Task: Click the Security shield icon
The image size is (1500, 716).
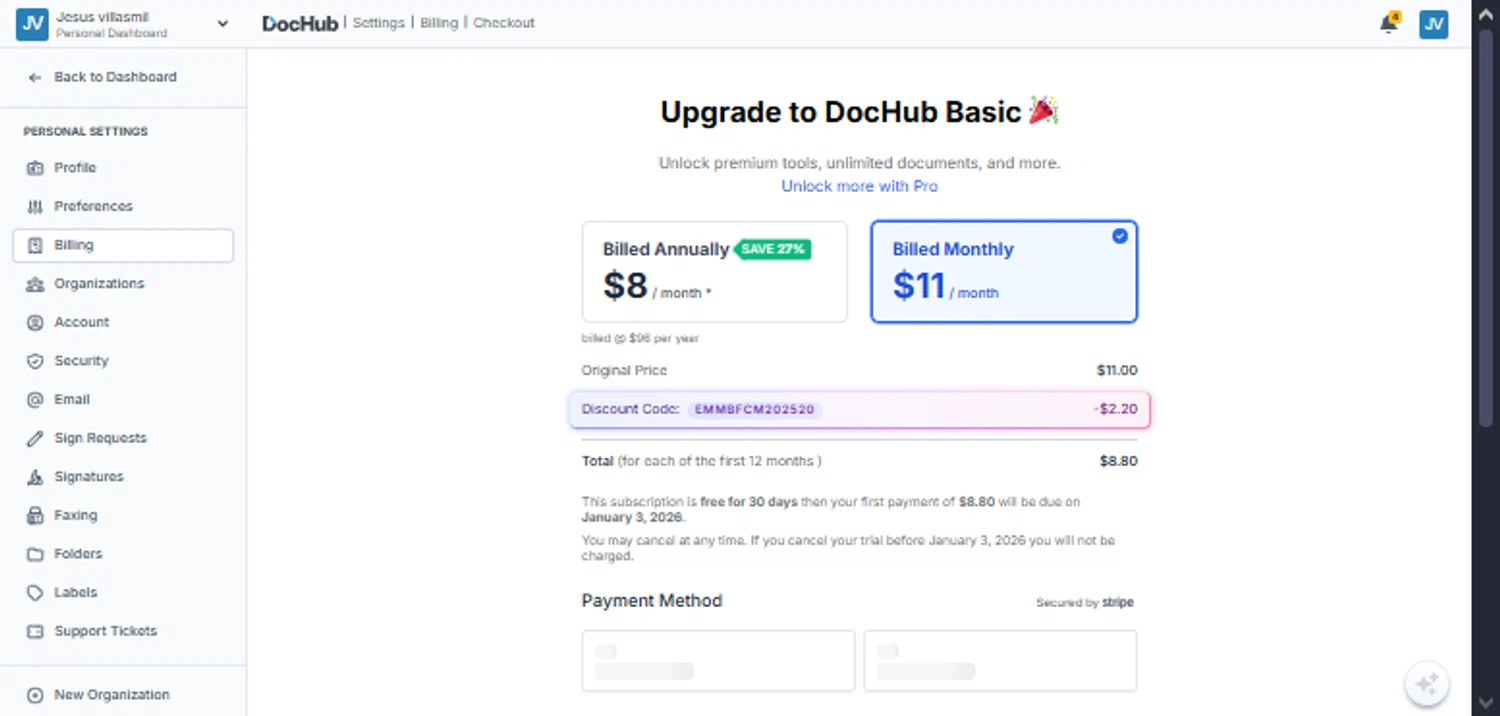Action: pos(35,361)
